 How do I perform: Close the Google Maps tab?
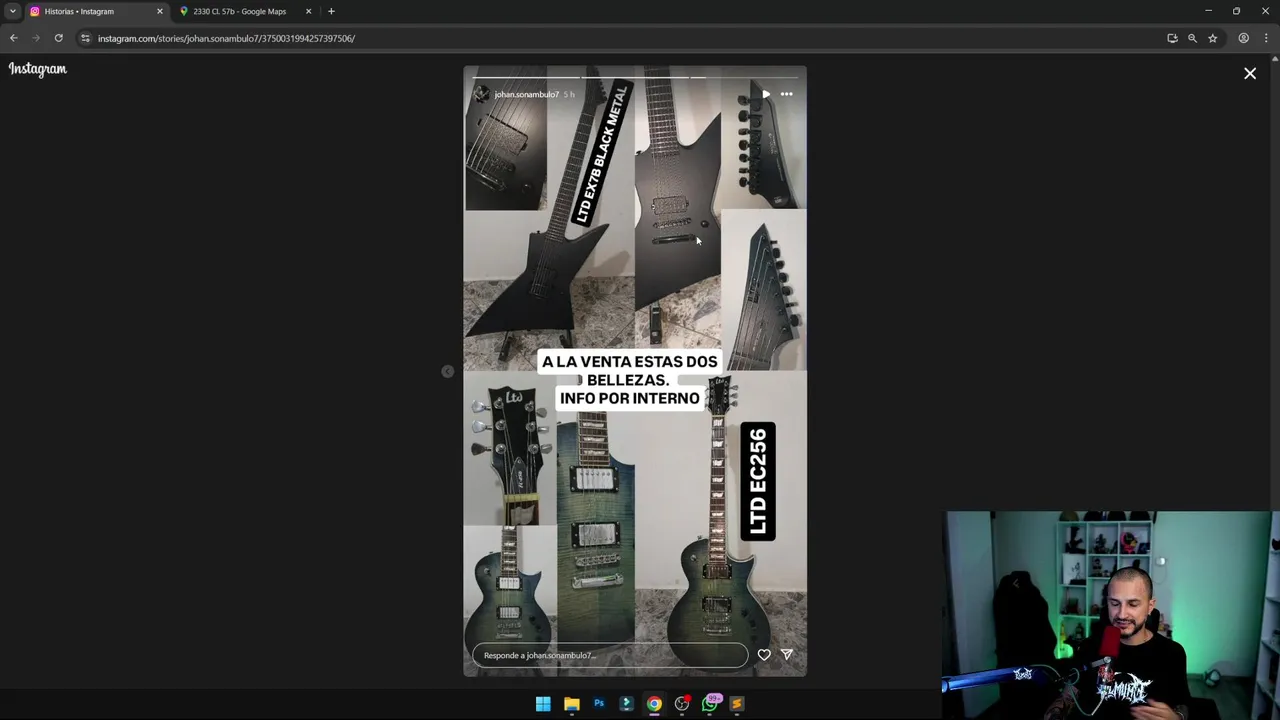coord(308,11)
